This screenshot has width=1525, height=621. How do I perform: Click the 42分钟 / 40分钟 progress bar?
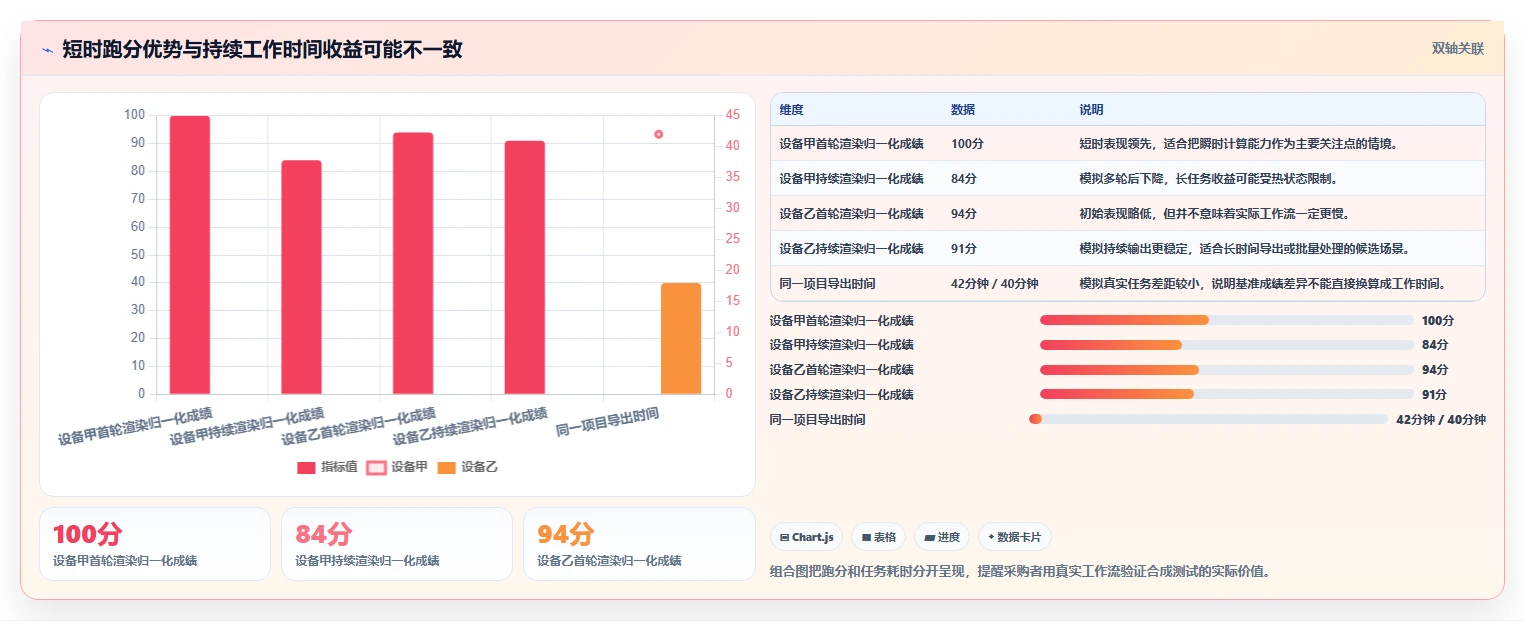pyautogui.click(x=1208, y=419)
